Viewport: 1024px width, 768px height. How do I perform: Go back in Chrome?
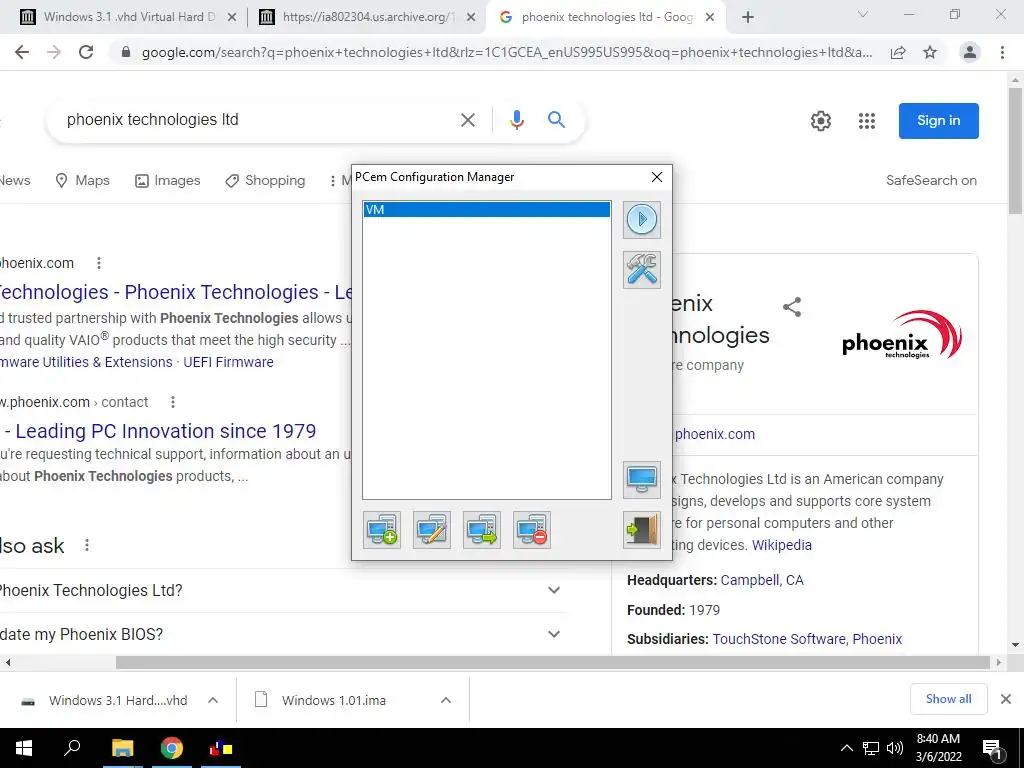tap(22, 52)
